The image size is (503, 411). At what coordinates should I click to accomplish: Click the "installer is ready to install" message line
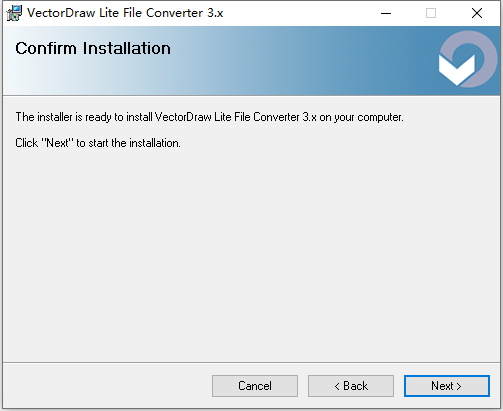coord(209,117)
